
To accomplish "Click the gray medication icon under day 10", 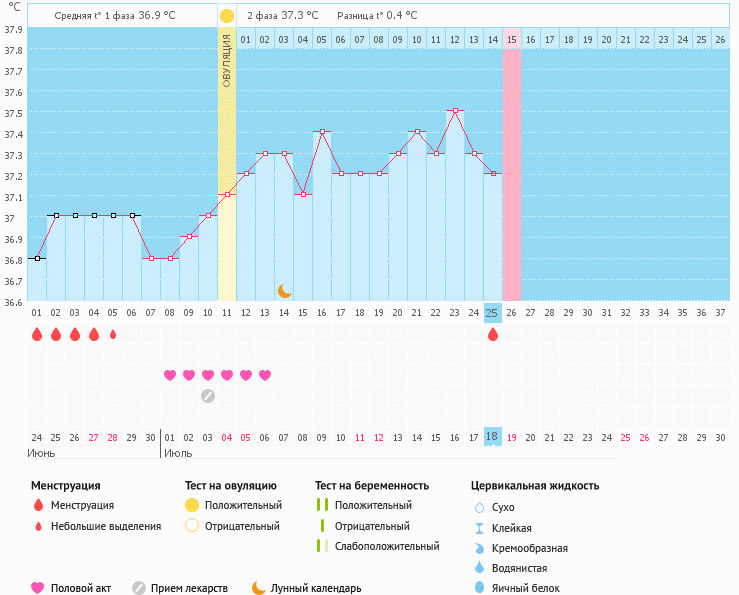I will [208, 395].
